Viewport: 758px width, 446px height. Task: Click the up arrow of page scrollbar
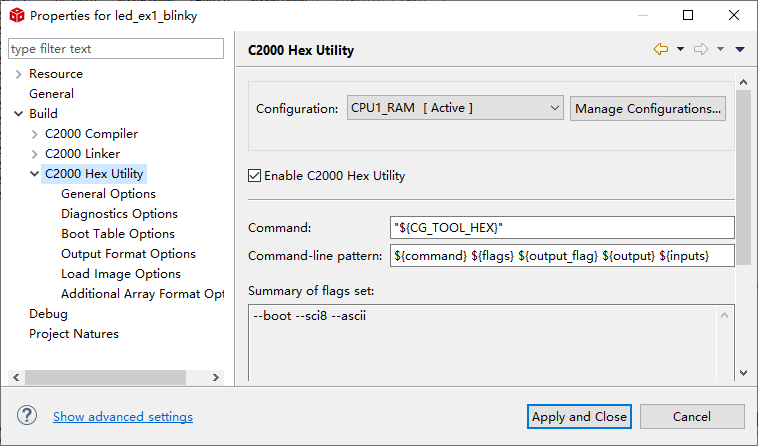pyautogui.click(x=743, y=82)
